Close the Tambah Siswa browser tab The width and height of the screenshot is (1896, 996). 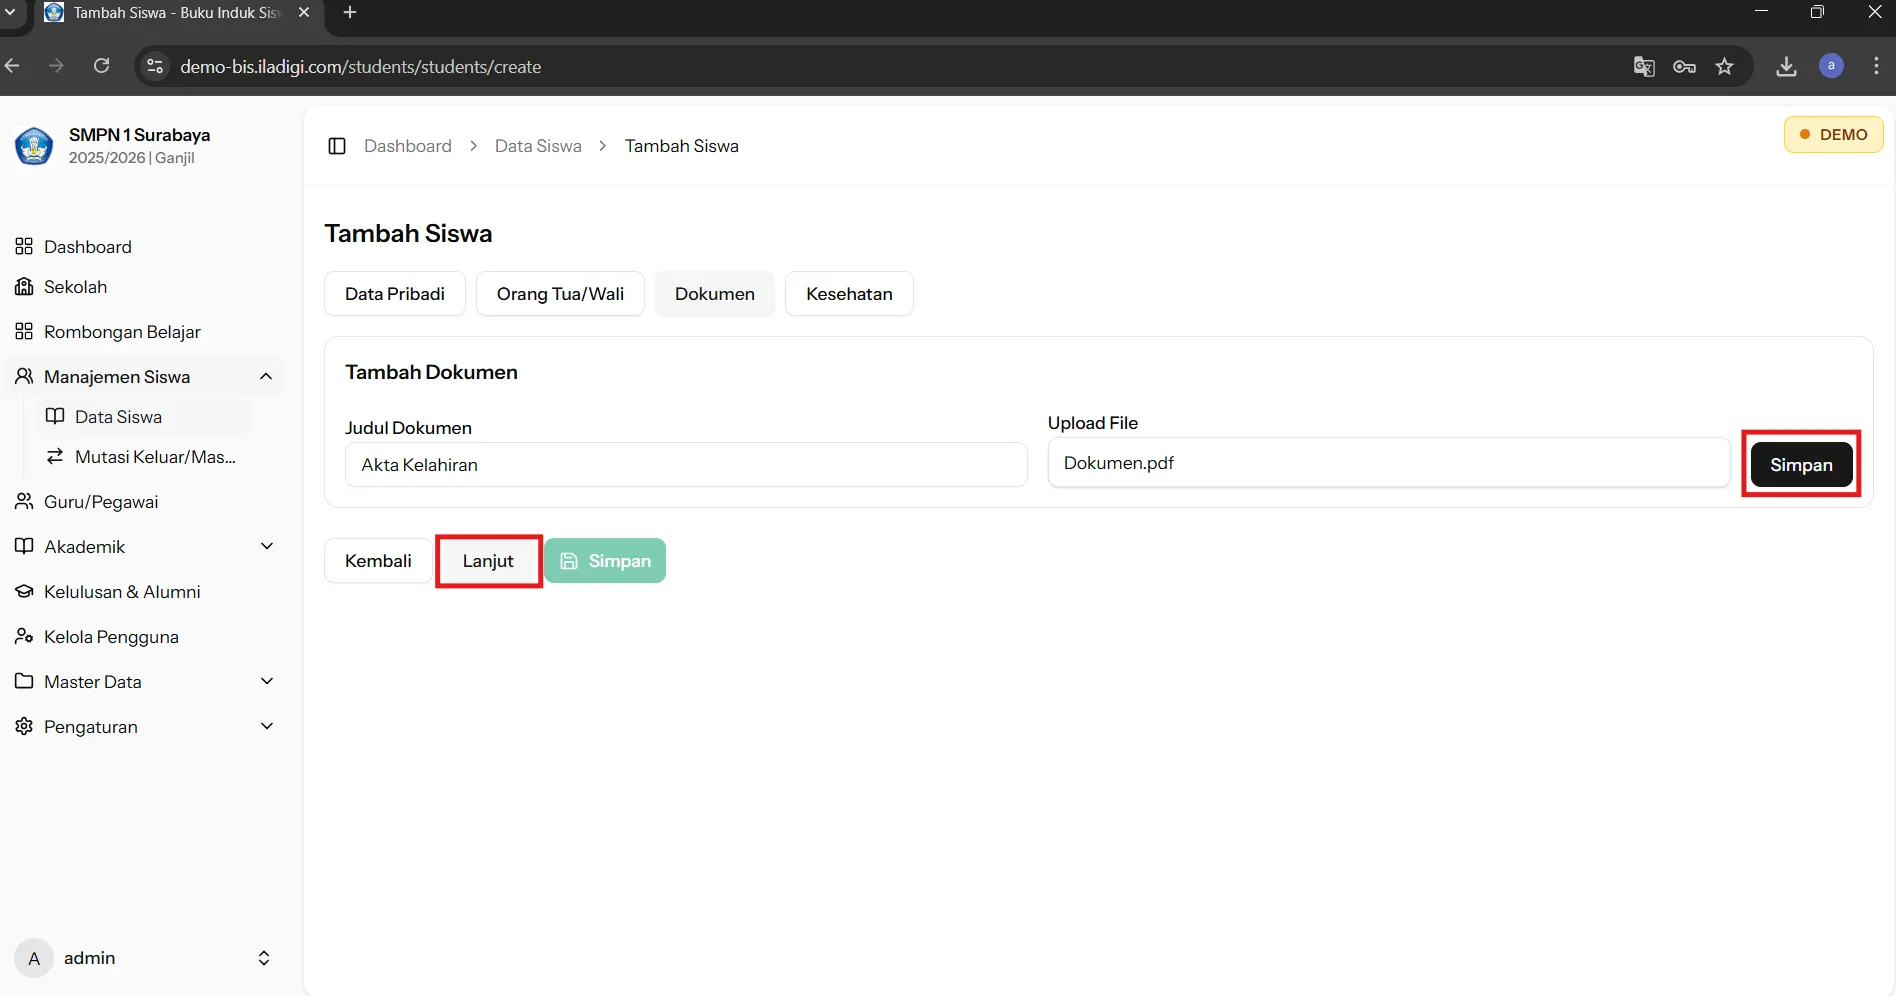pyautogui.click(x=304, y=12)
